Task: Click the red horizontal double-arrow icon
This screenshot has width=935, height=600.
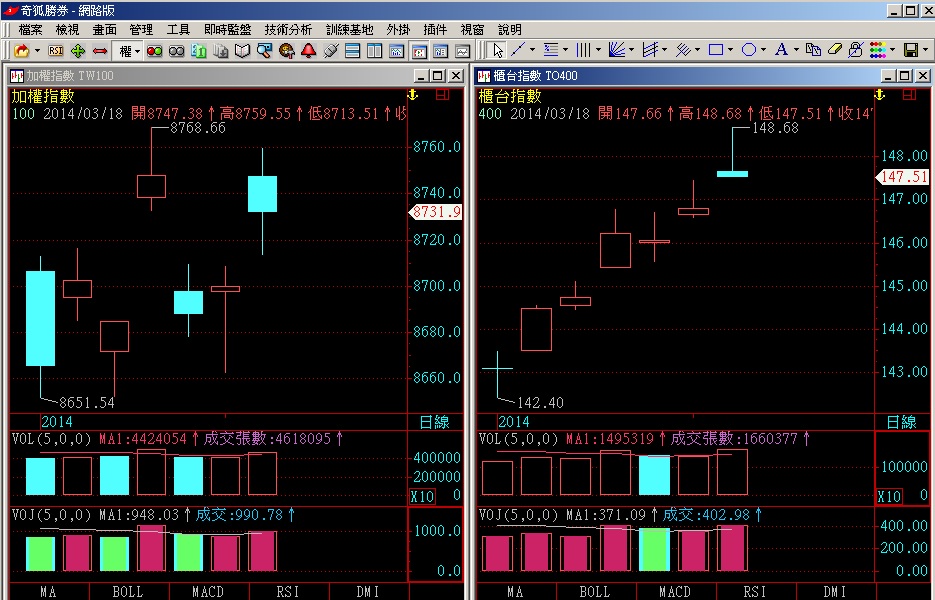Action: tap(100, 50)
